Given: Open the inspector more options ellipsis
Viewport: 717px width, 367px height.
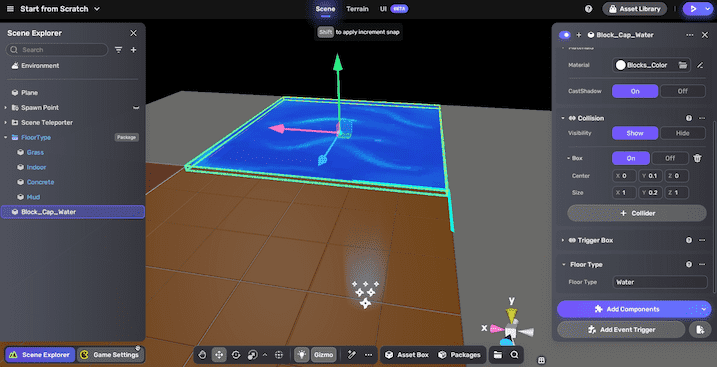Looking at the screenshot, I should (690, 35).
